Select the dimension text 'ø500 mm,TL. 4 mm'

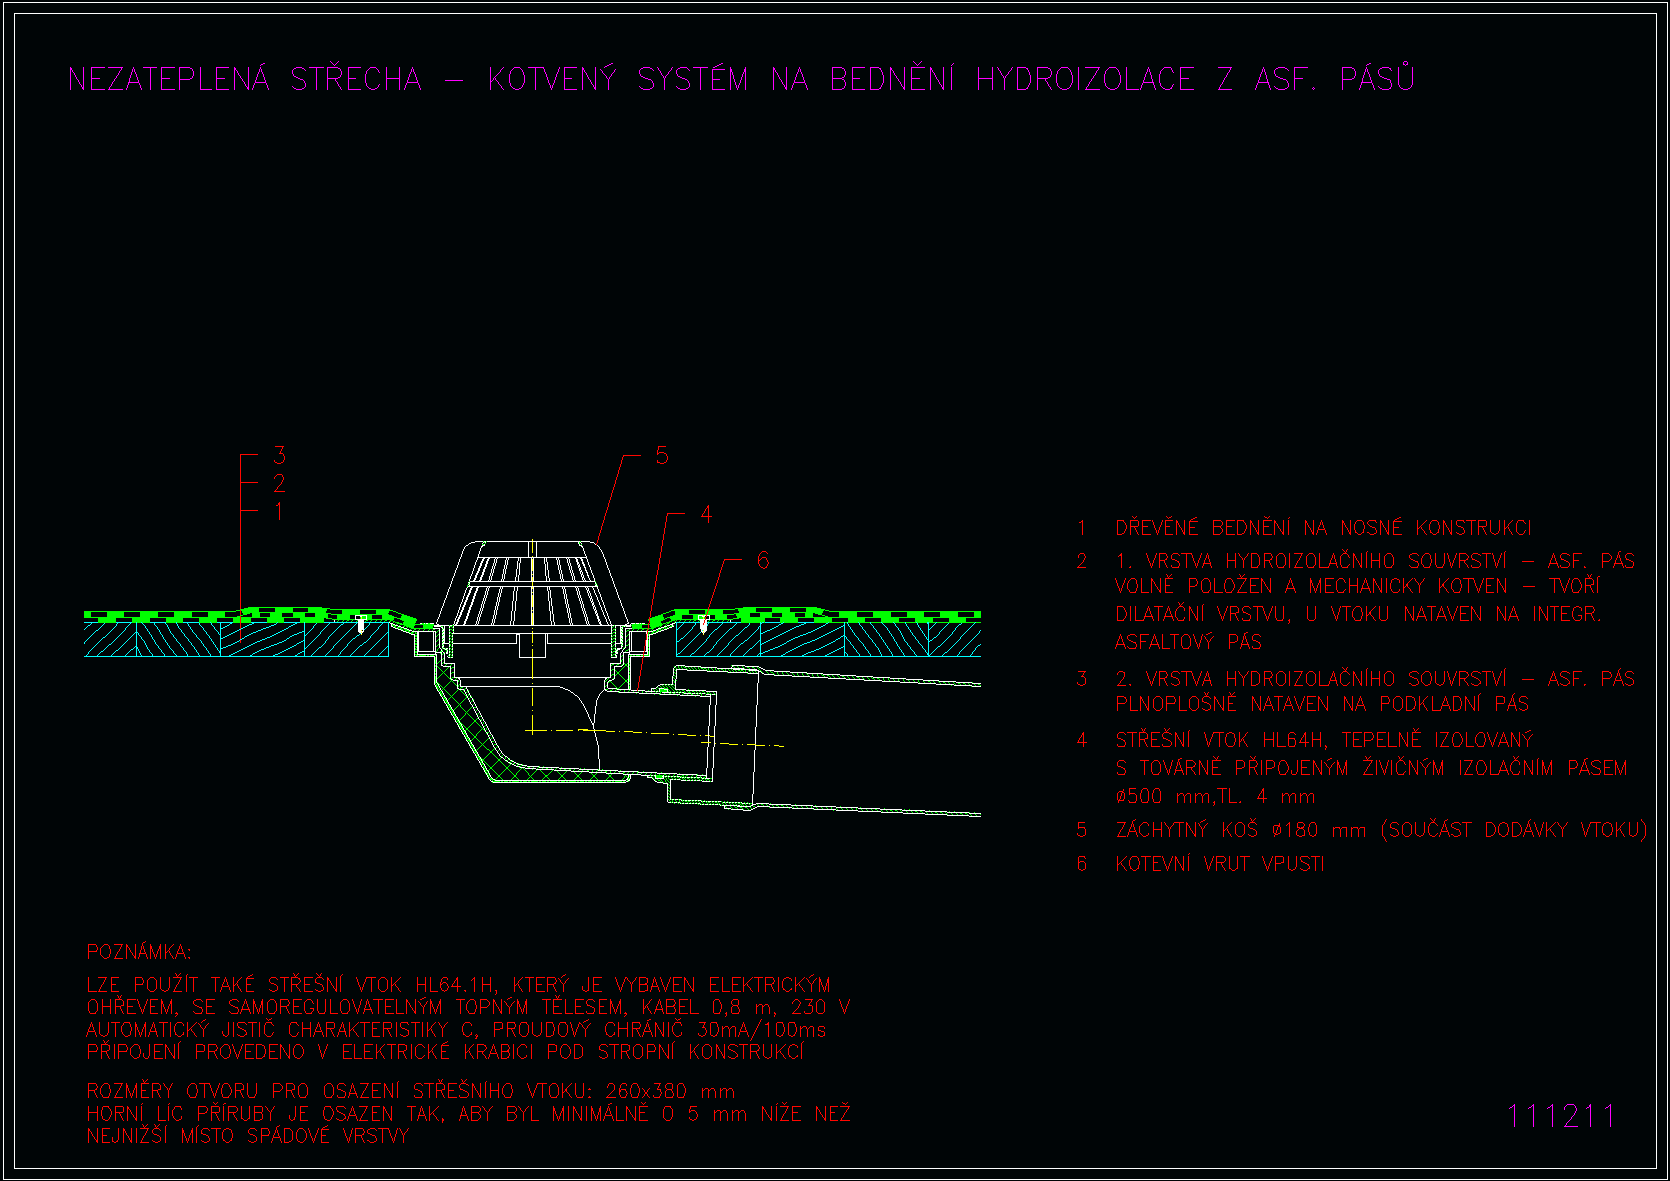[1215, 797]
